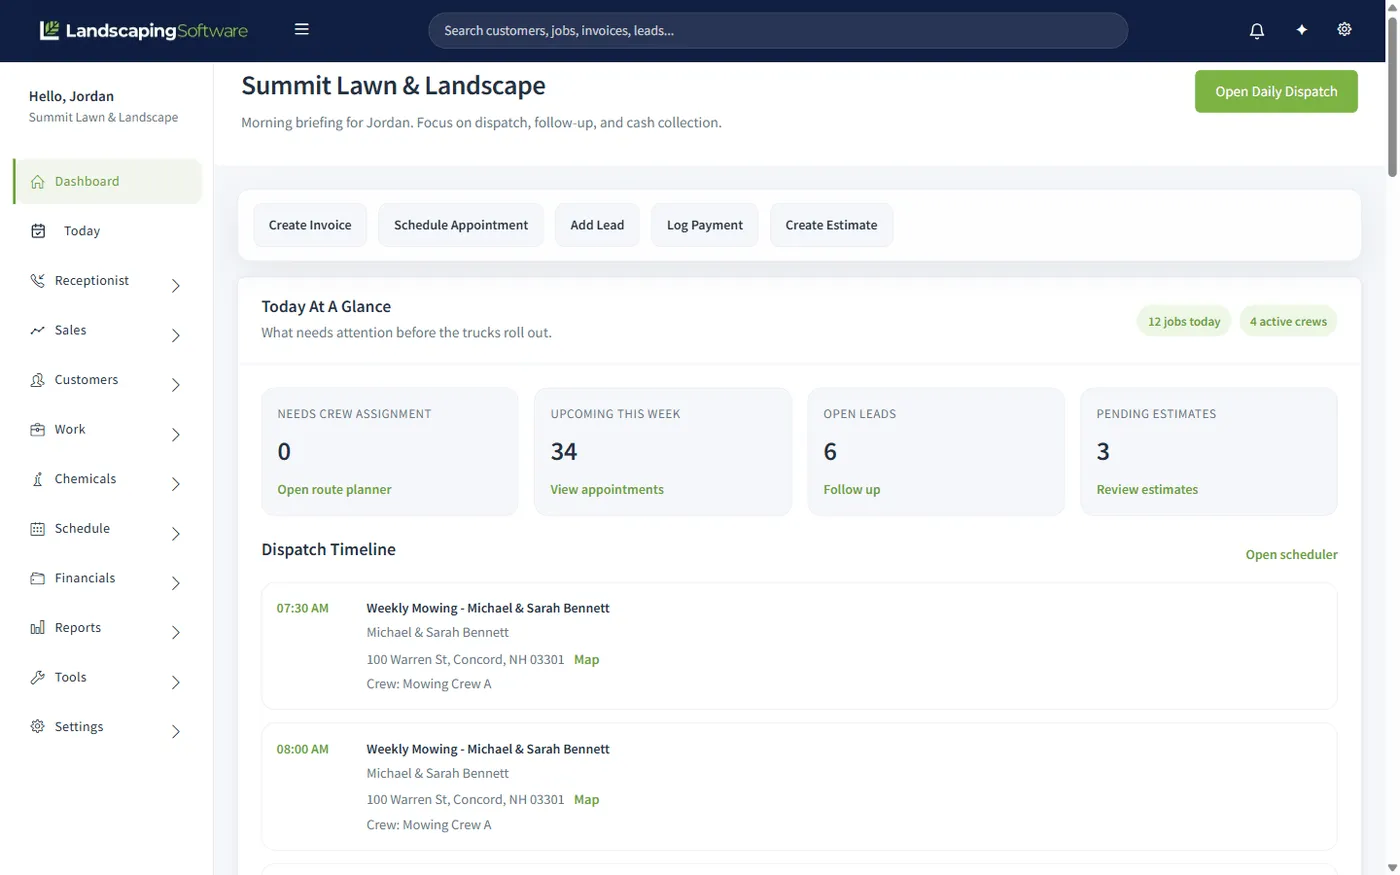
Task: Expand the Tools submenu chevron
Action: pyautogui.click(x=176, y=682)
